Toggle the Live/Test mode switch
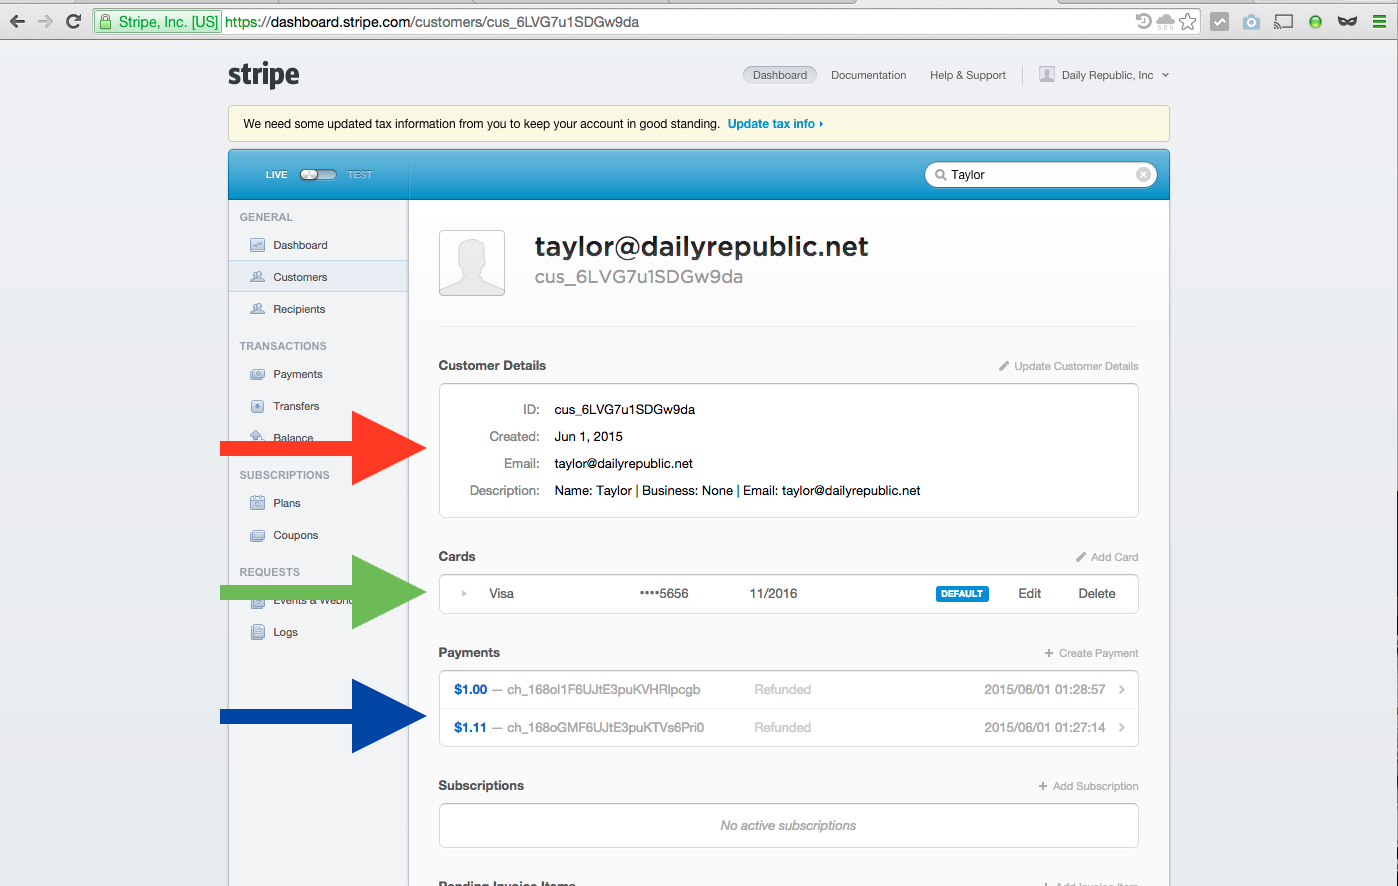 (318, 175)
